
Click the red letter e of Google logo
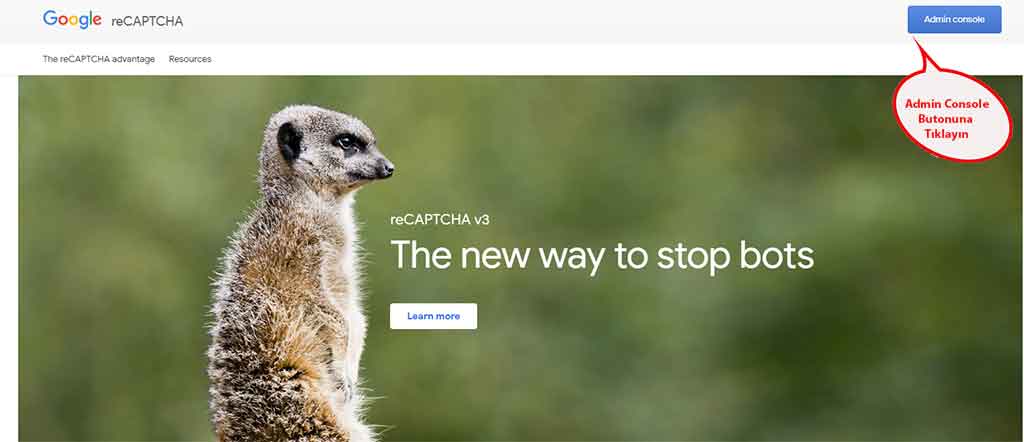[x=97, y=22]
